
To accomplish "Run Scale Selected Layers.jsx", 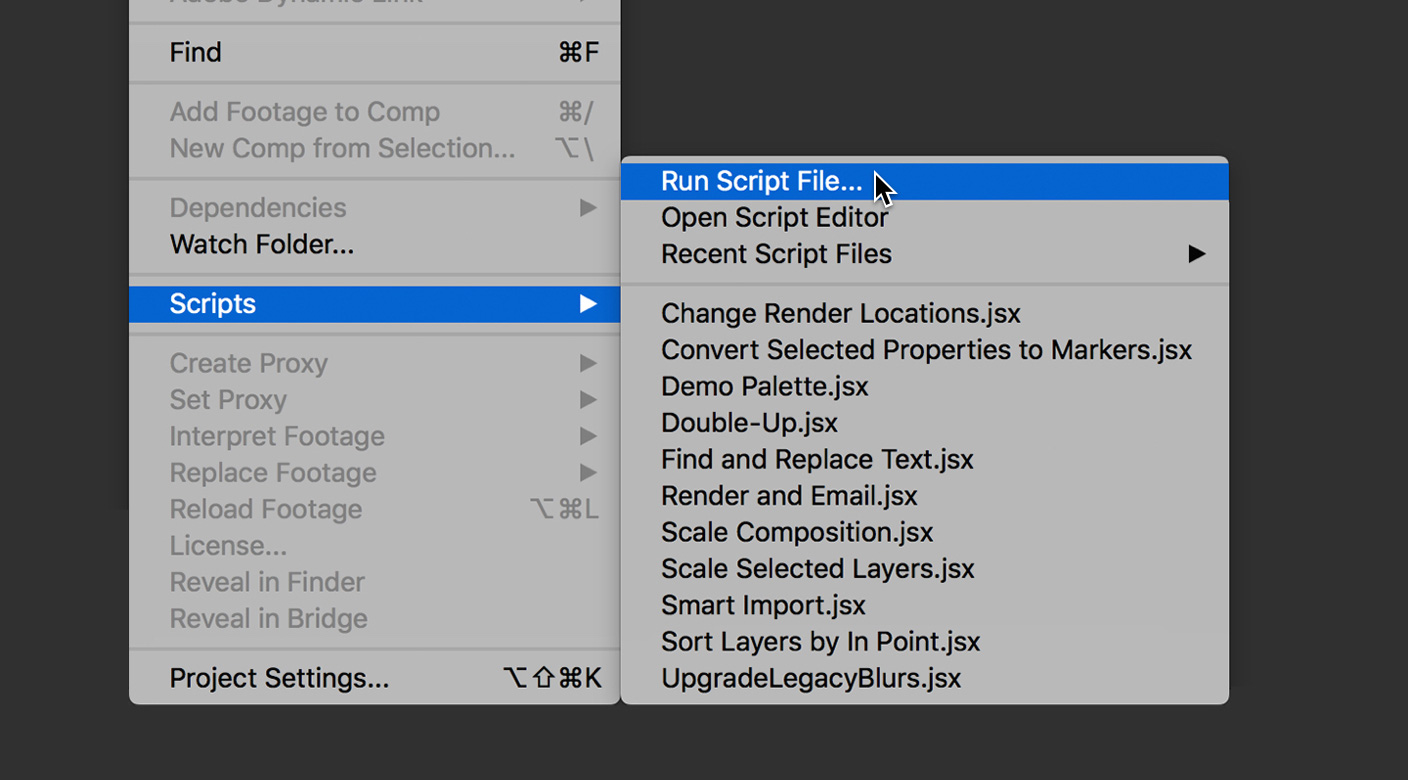I will pos(817,569).
